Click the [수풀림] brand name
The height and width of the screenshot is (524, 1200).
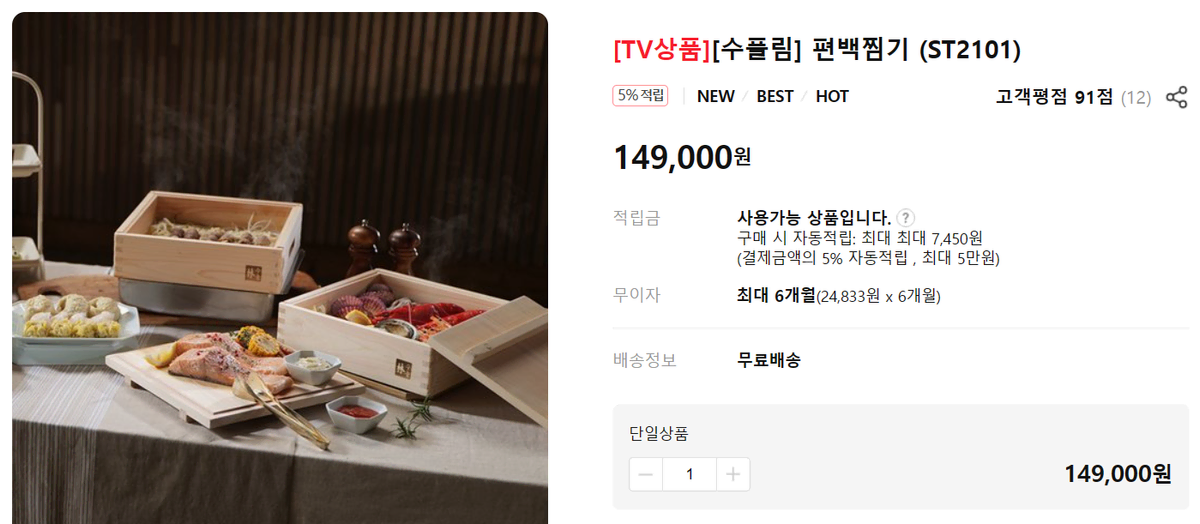pos(757,49)
